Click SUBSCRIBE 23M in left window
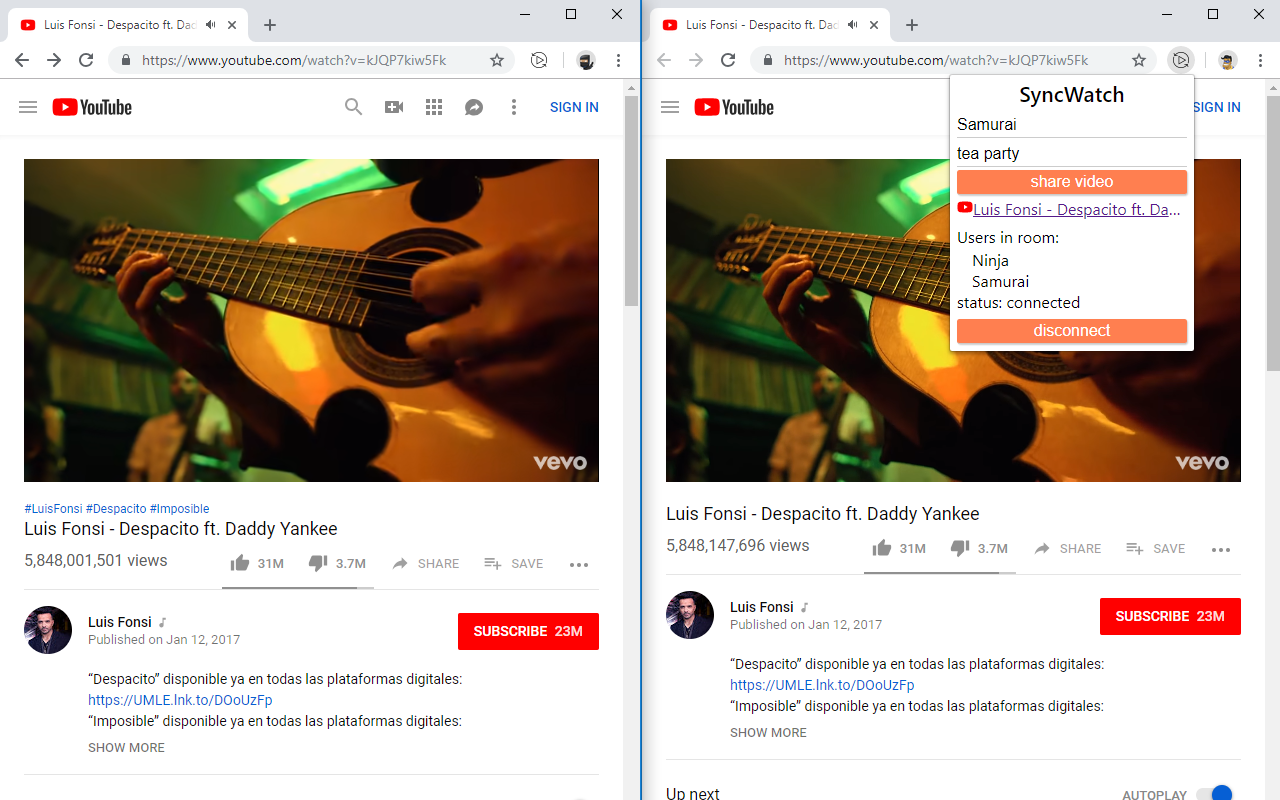Screen dimensions: 1280x800 pyautogui.click(x=528, y=631)
